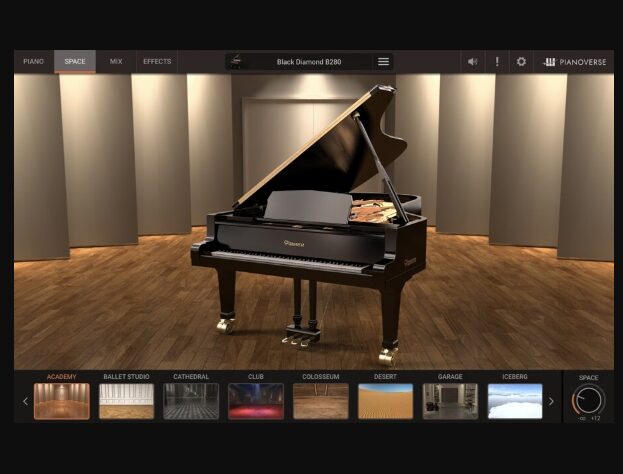Mute audio with the speaker icon
The width and height of the screenshot is (623, 474).
472,62
